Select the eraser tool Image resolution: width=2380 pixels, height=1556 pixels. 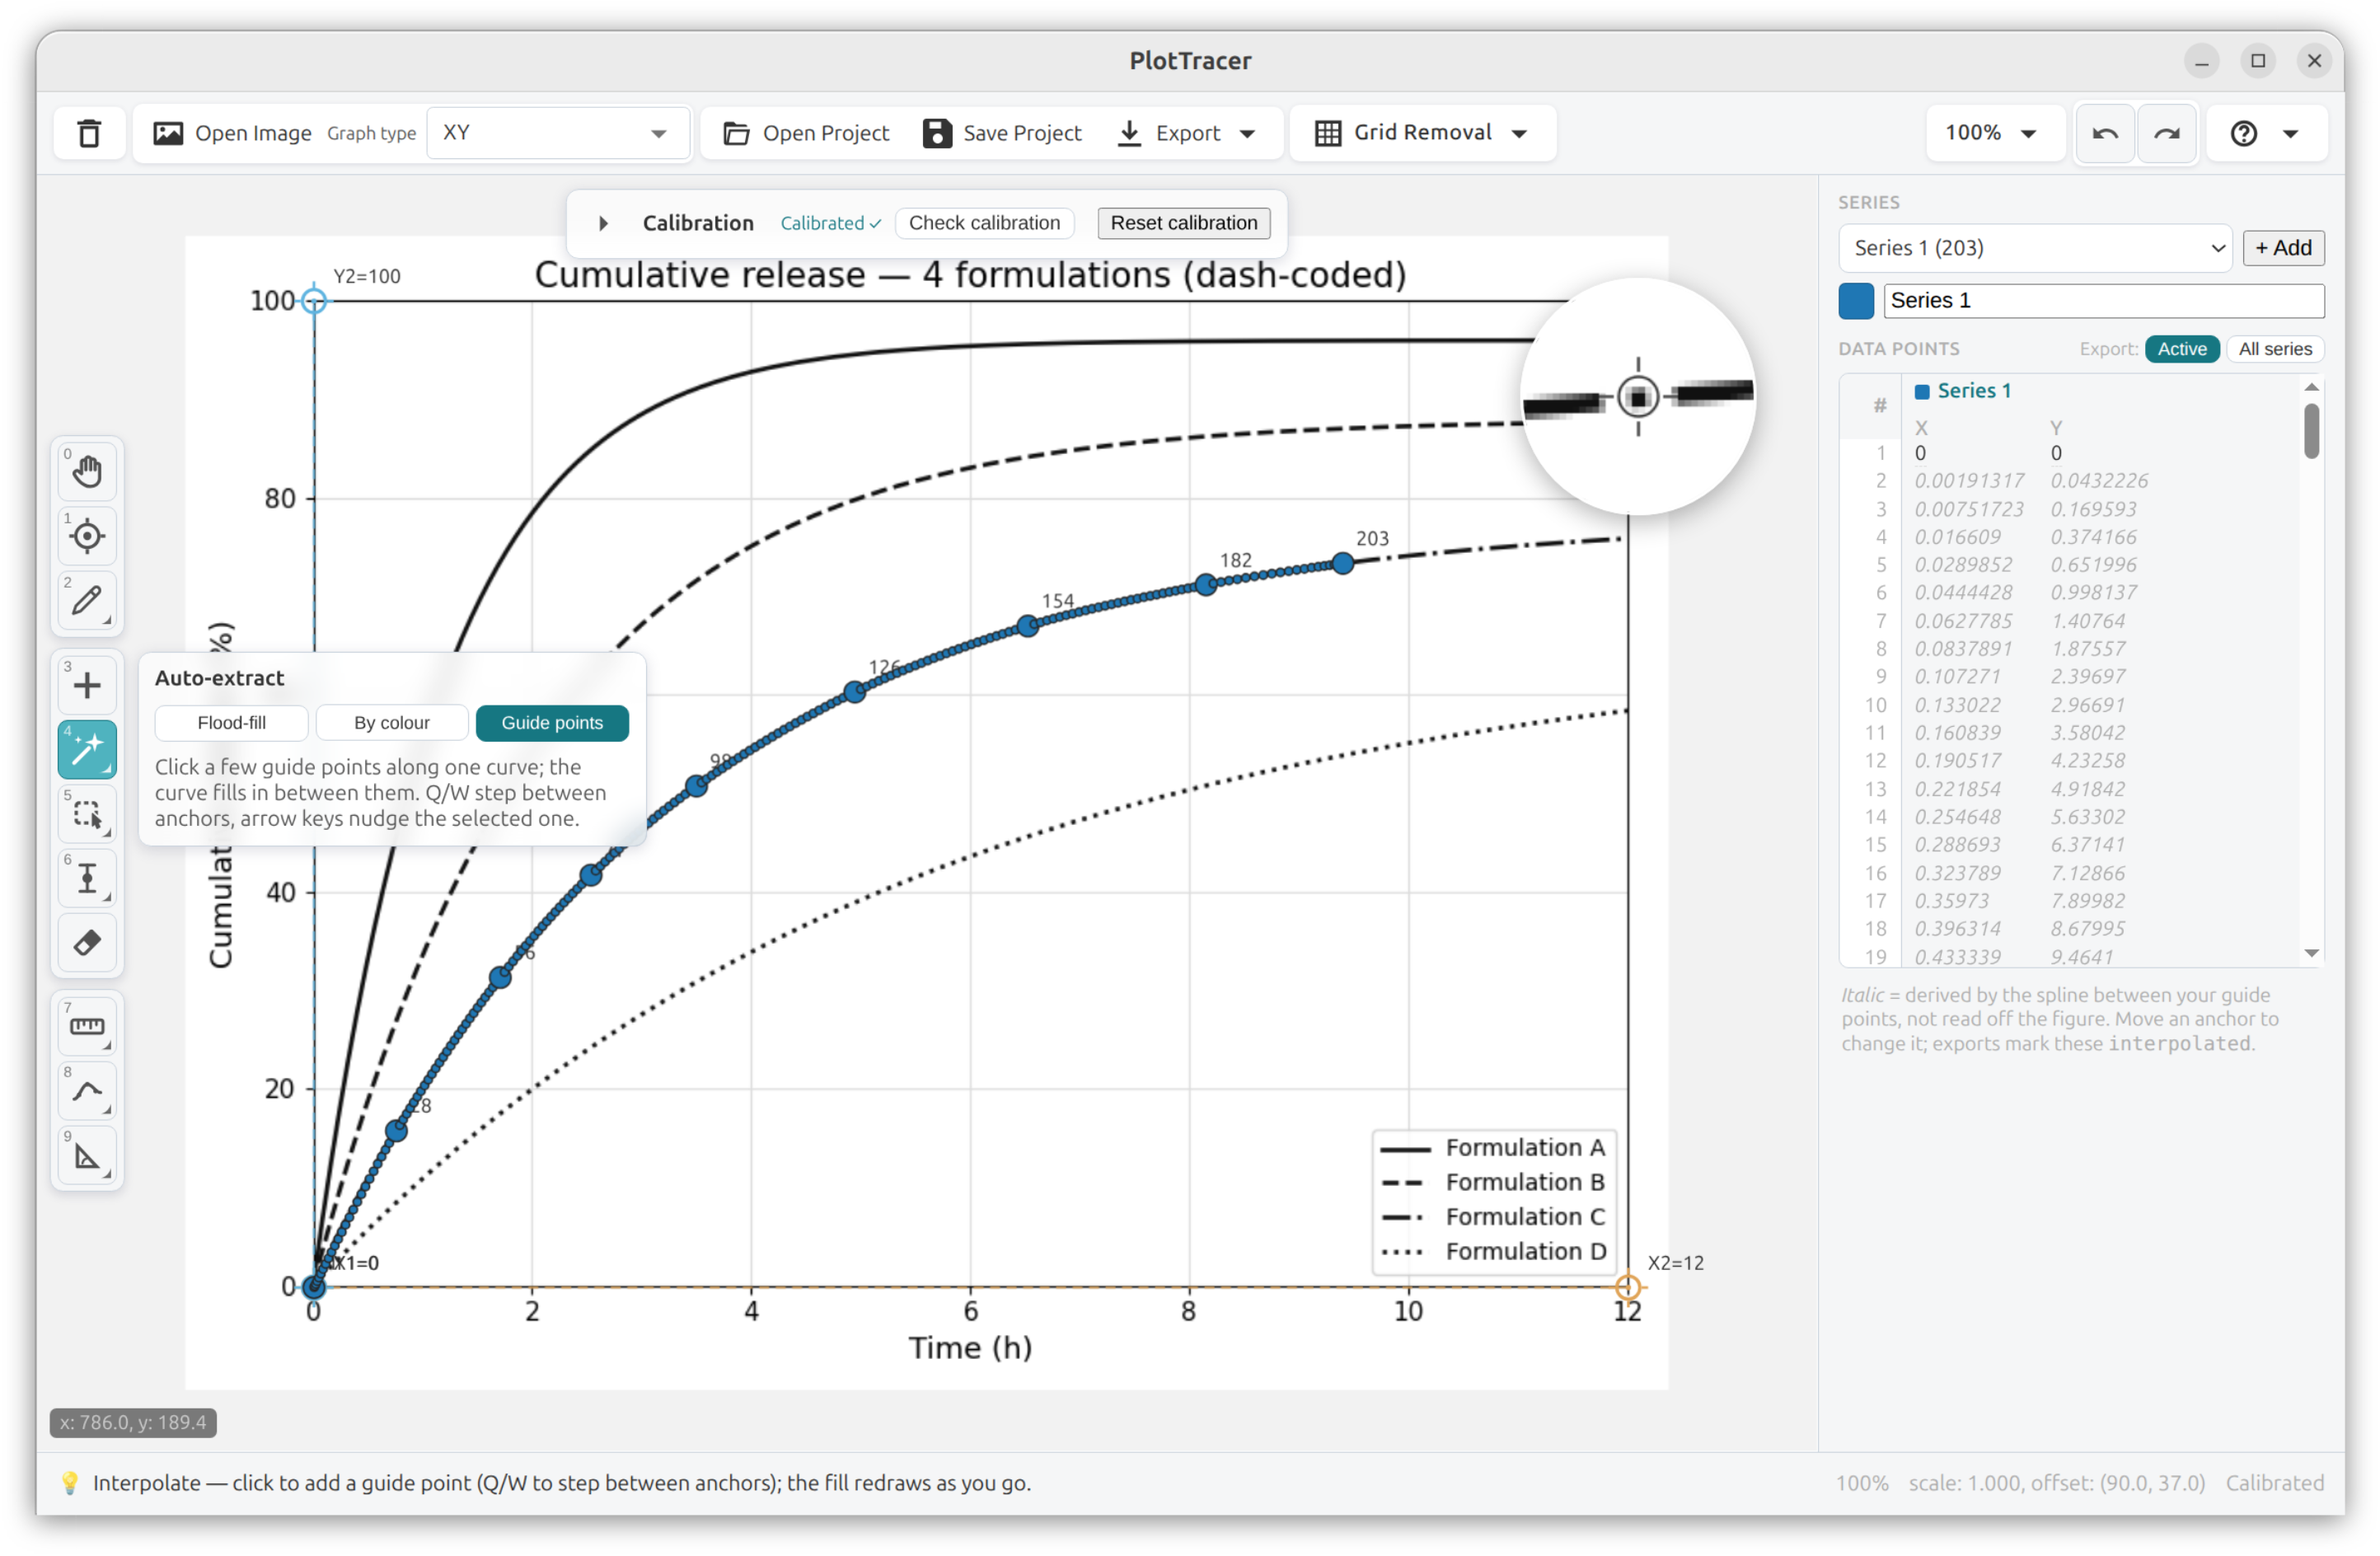pyautogui.click(x=87, y=942)
